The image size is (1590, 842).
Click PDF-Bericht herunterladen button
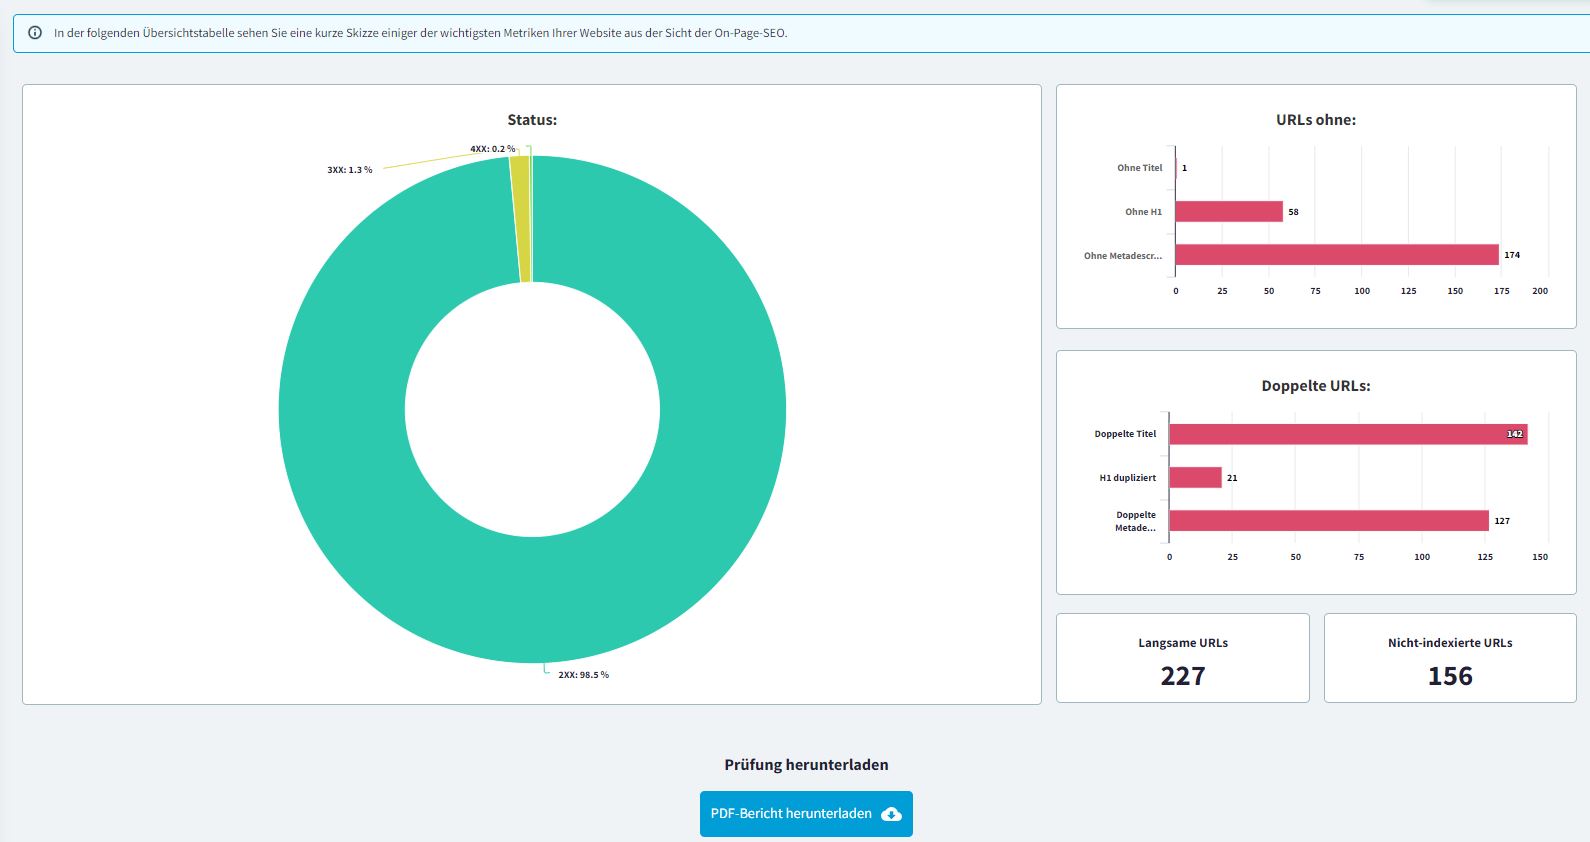pyautogui.click(x=790, y=814)
